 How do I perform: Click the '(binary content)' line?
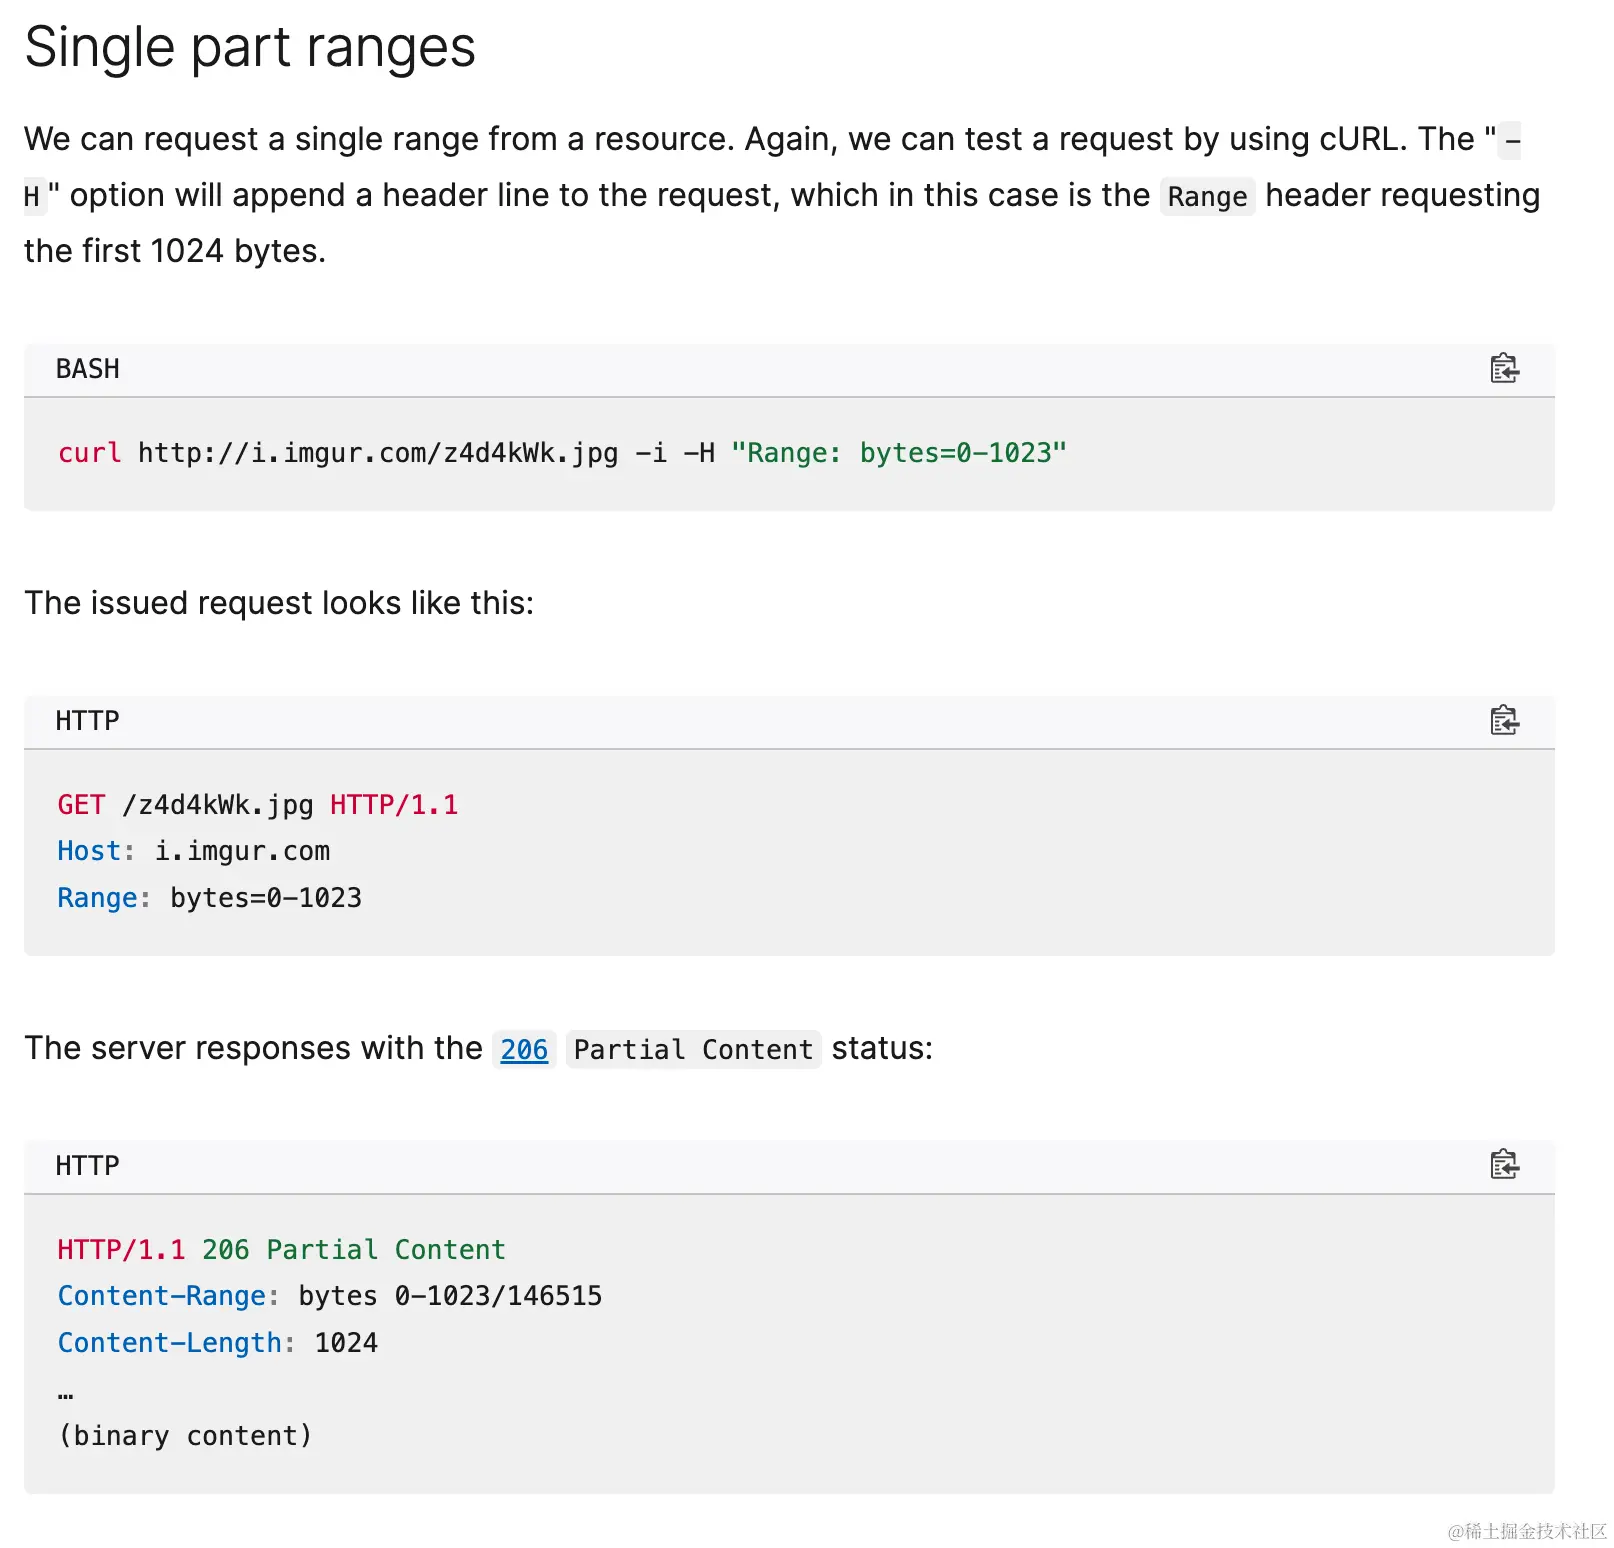click(x=185, y=1436)
